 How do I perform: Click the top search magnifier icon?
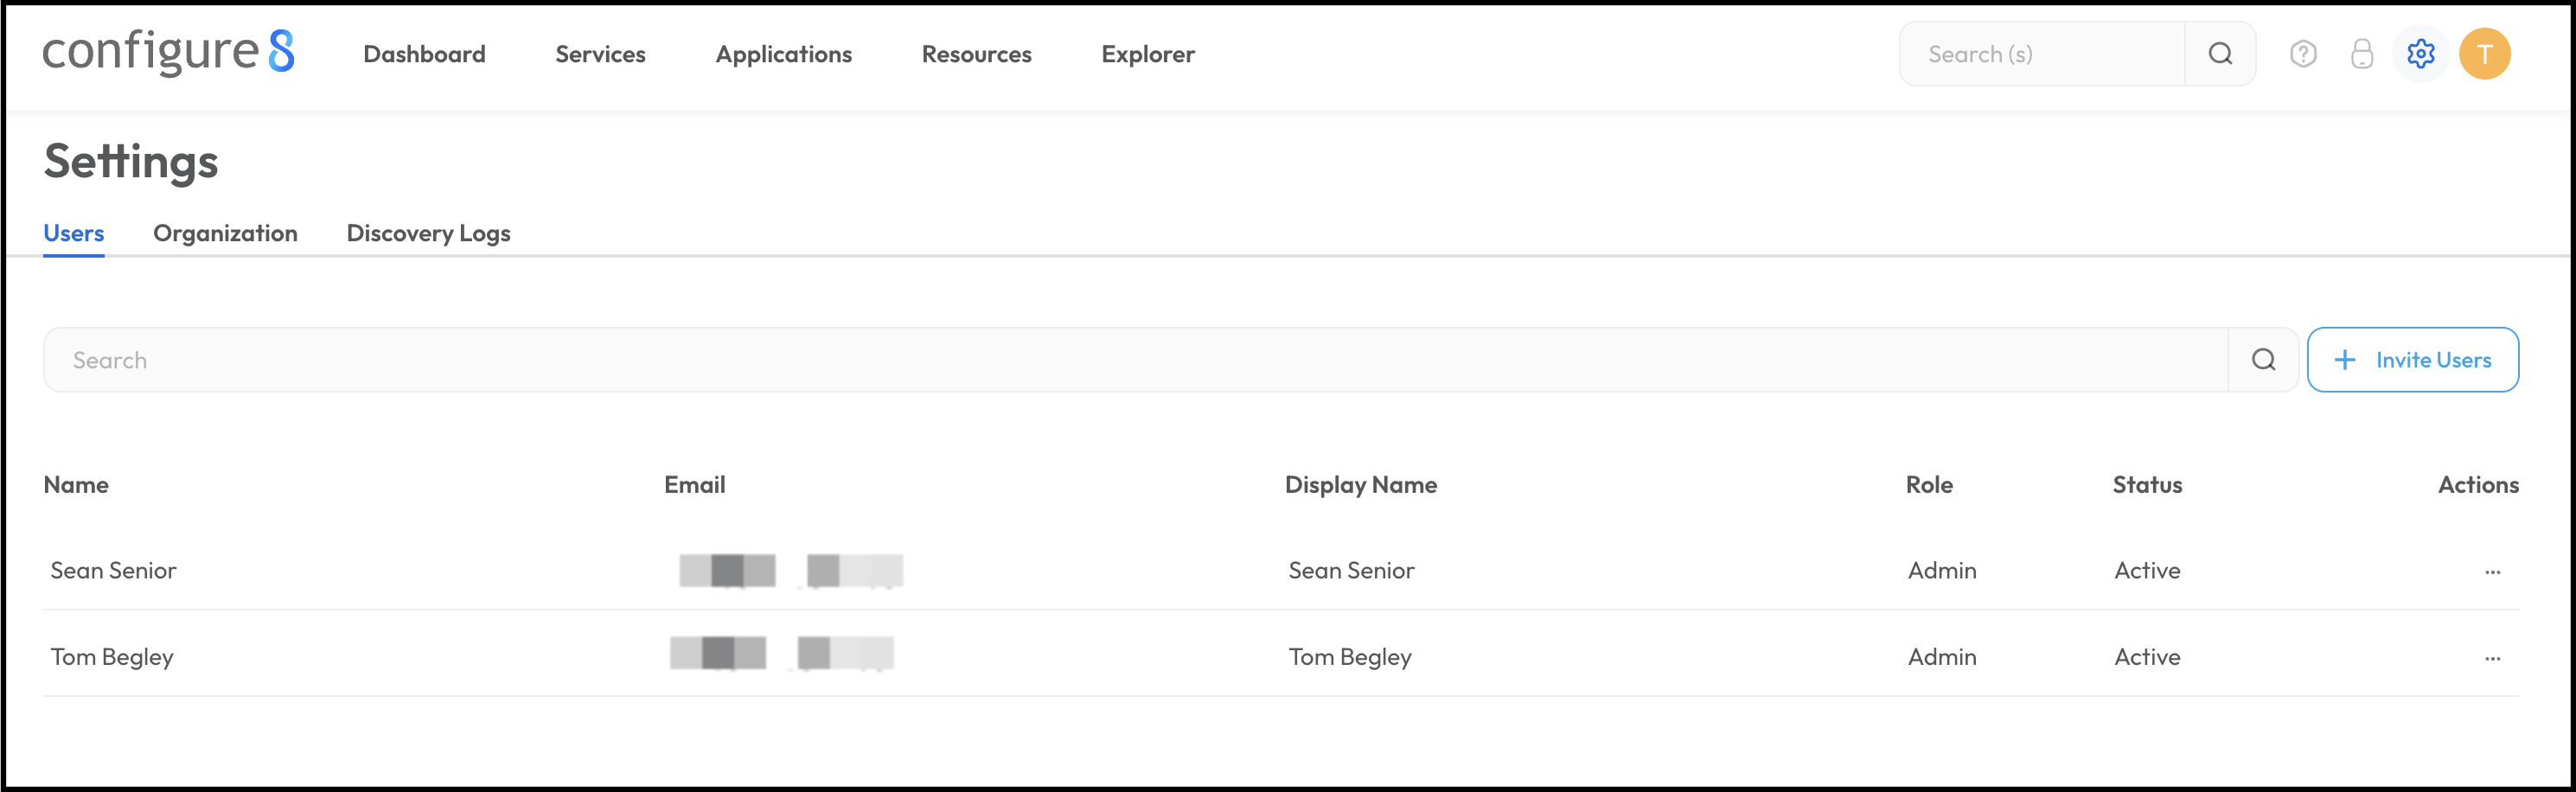(x=2220, y=54)
